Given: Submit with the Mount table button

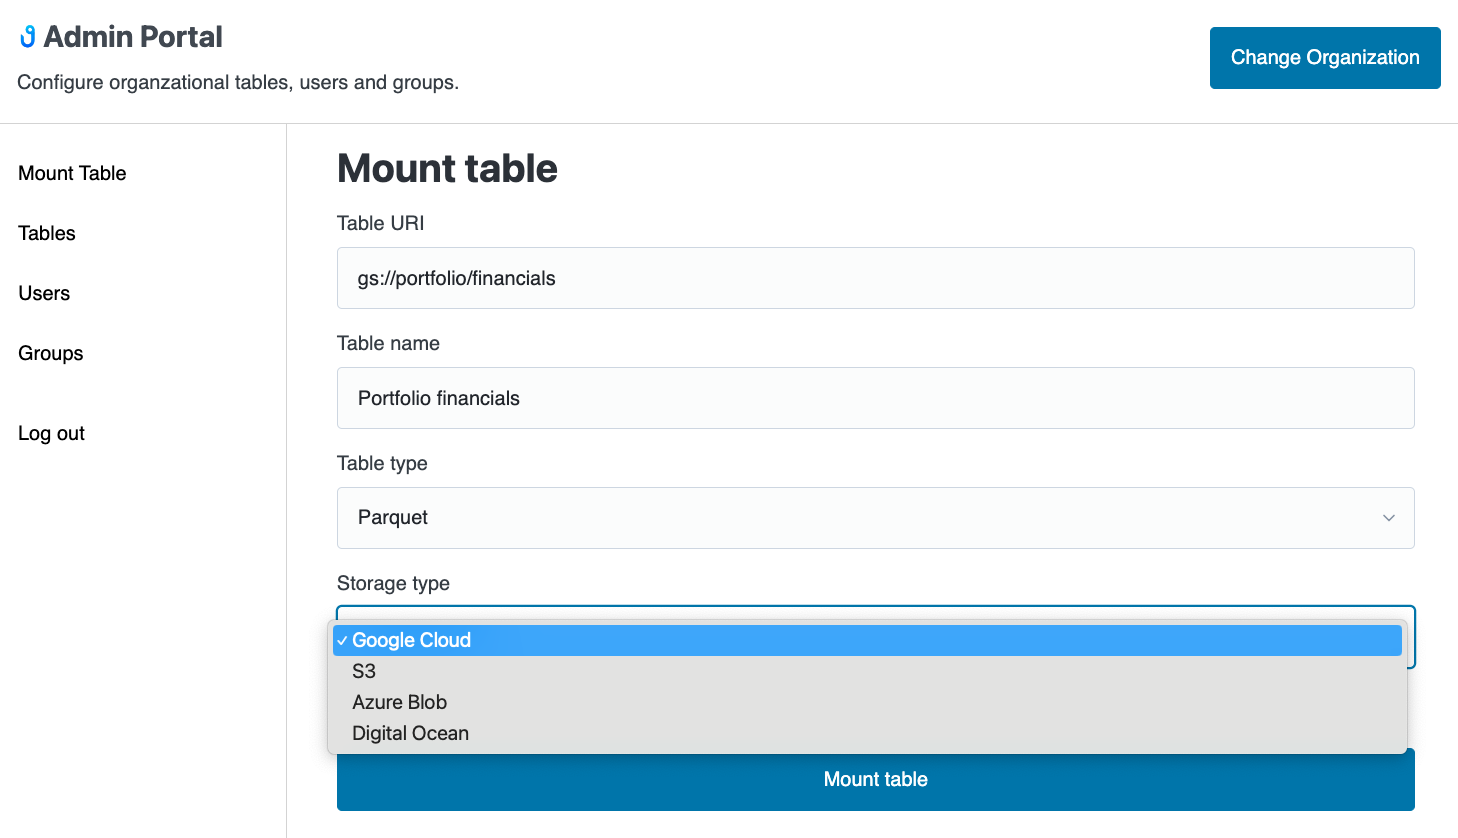Looking at the screenshot, I should pos(874,780).
